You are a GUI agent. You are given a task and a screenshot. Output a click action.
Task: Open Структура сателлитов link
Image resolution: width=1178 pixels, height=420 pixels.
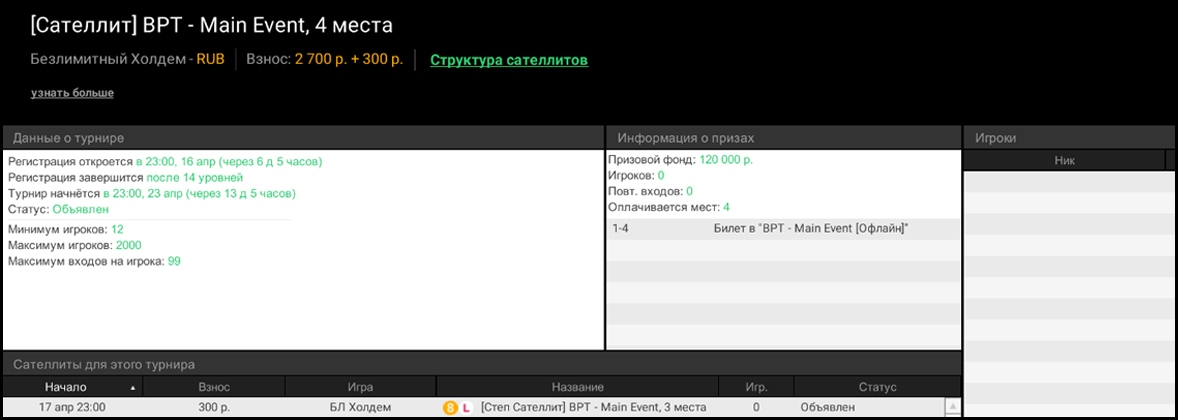tap(509, 60)
